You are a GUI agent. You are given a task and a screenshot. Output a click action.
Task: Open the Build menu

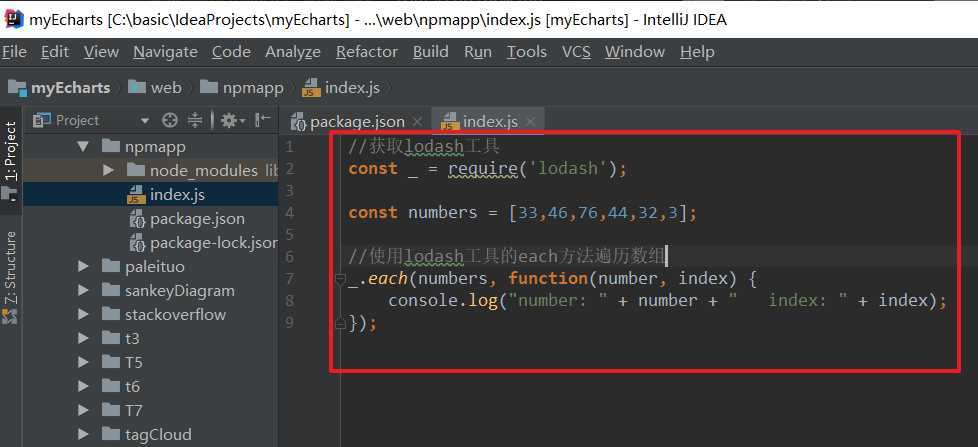pos(430,52)
